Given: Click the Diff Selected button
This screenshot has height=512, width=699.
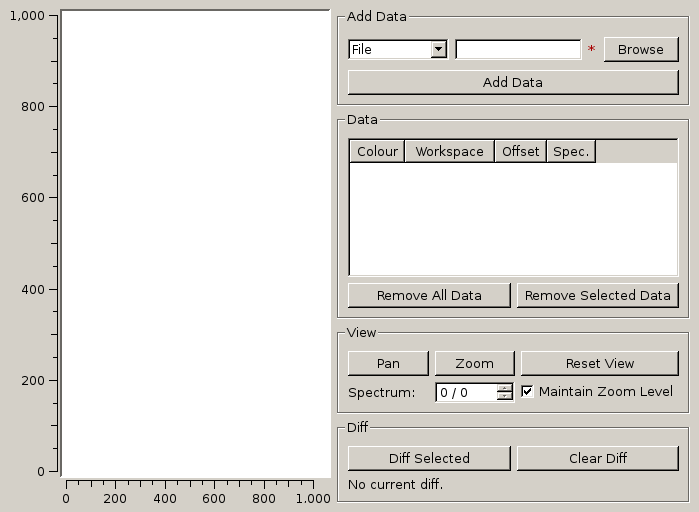Looking at the screenshot, I should coord(428,458).
